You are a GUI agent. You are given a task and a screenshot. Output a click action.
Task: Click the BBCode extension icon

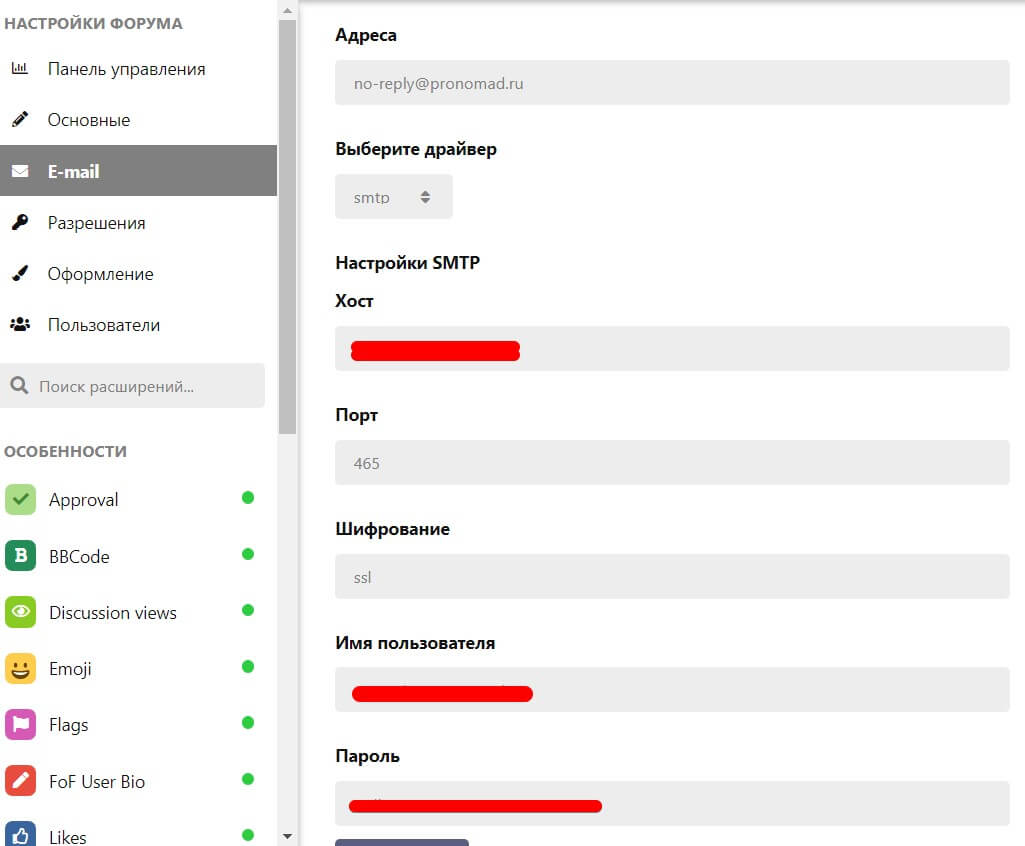point(21,556)
